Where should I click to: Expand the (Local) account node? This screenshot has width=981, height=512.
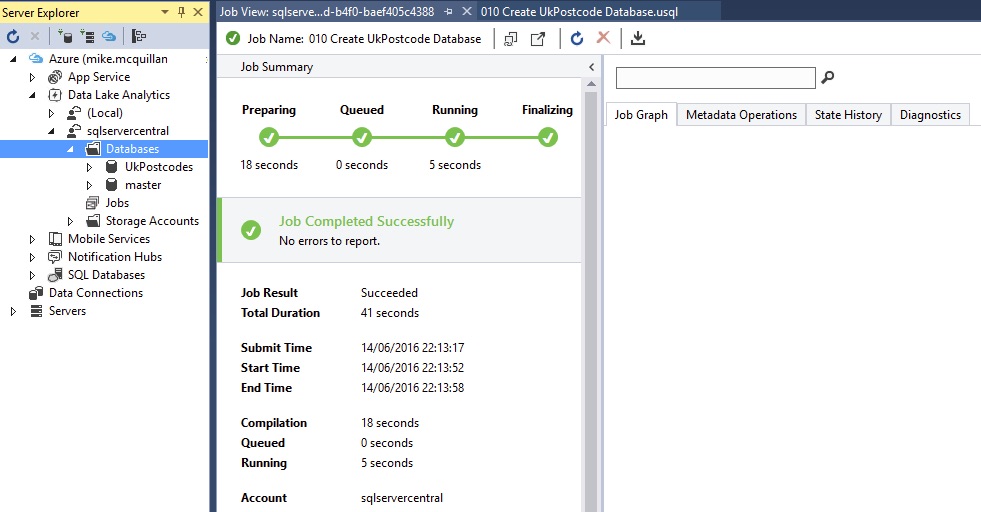click(51, 113)
